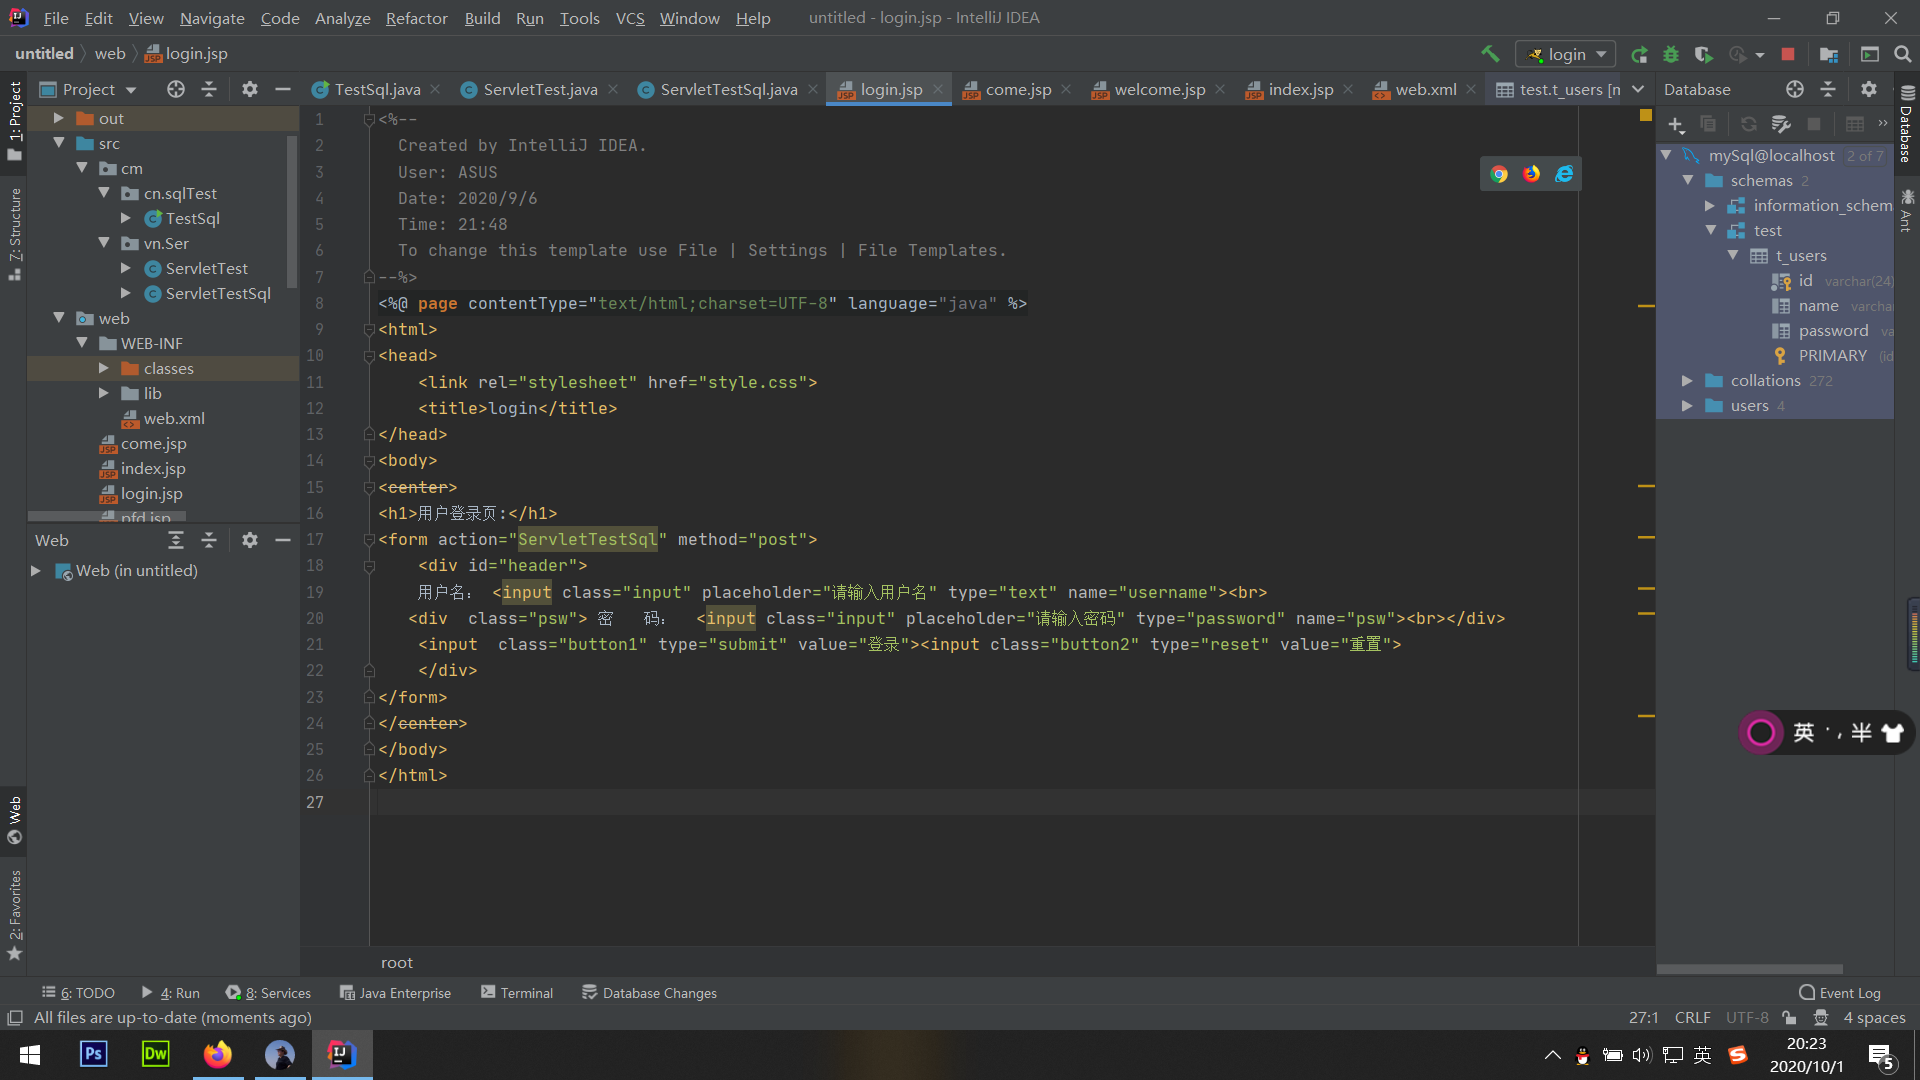Open the Event Log

1839,993
